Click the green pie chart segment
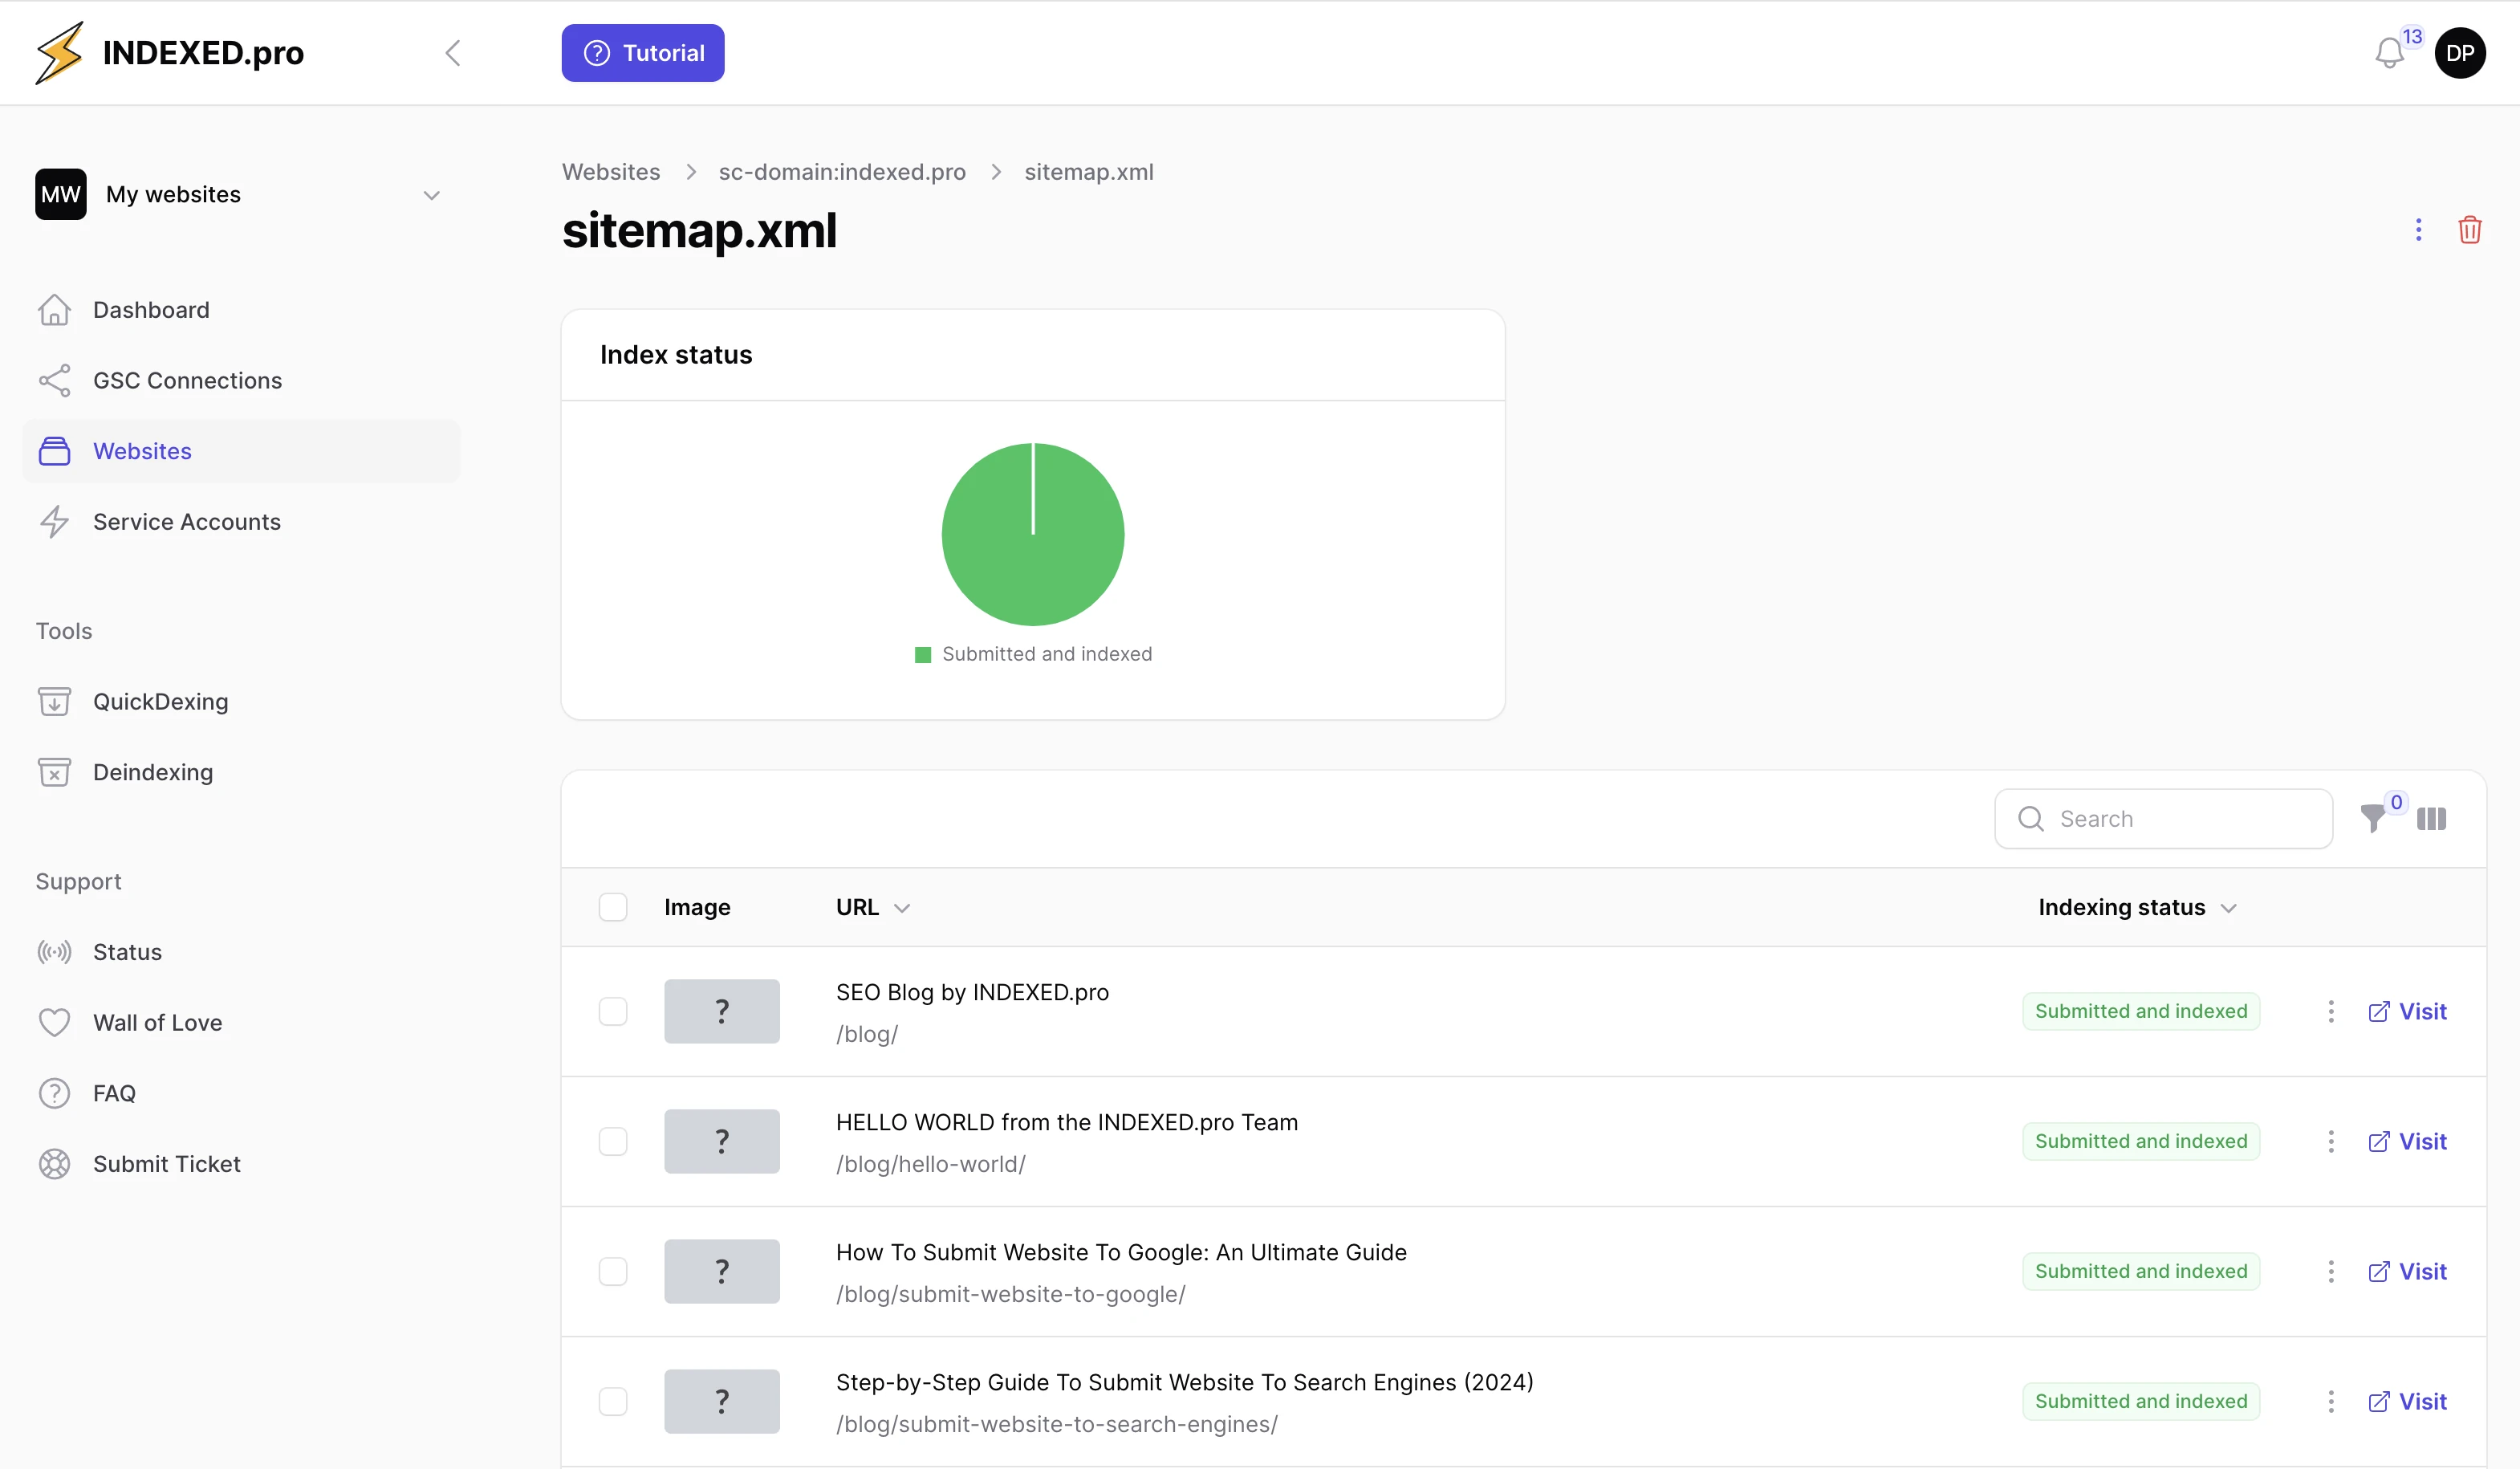 [1033, 535]
